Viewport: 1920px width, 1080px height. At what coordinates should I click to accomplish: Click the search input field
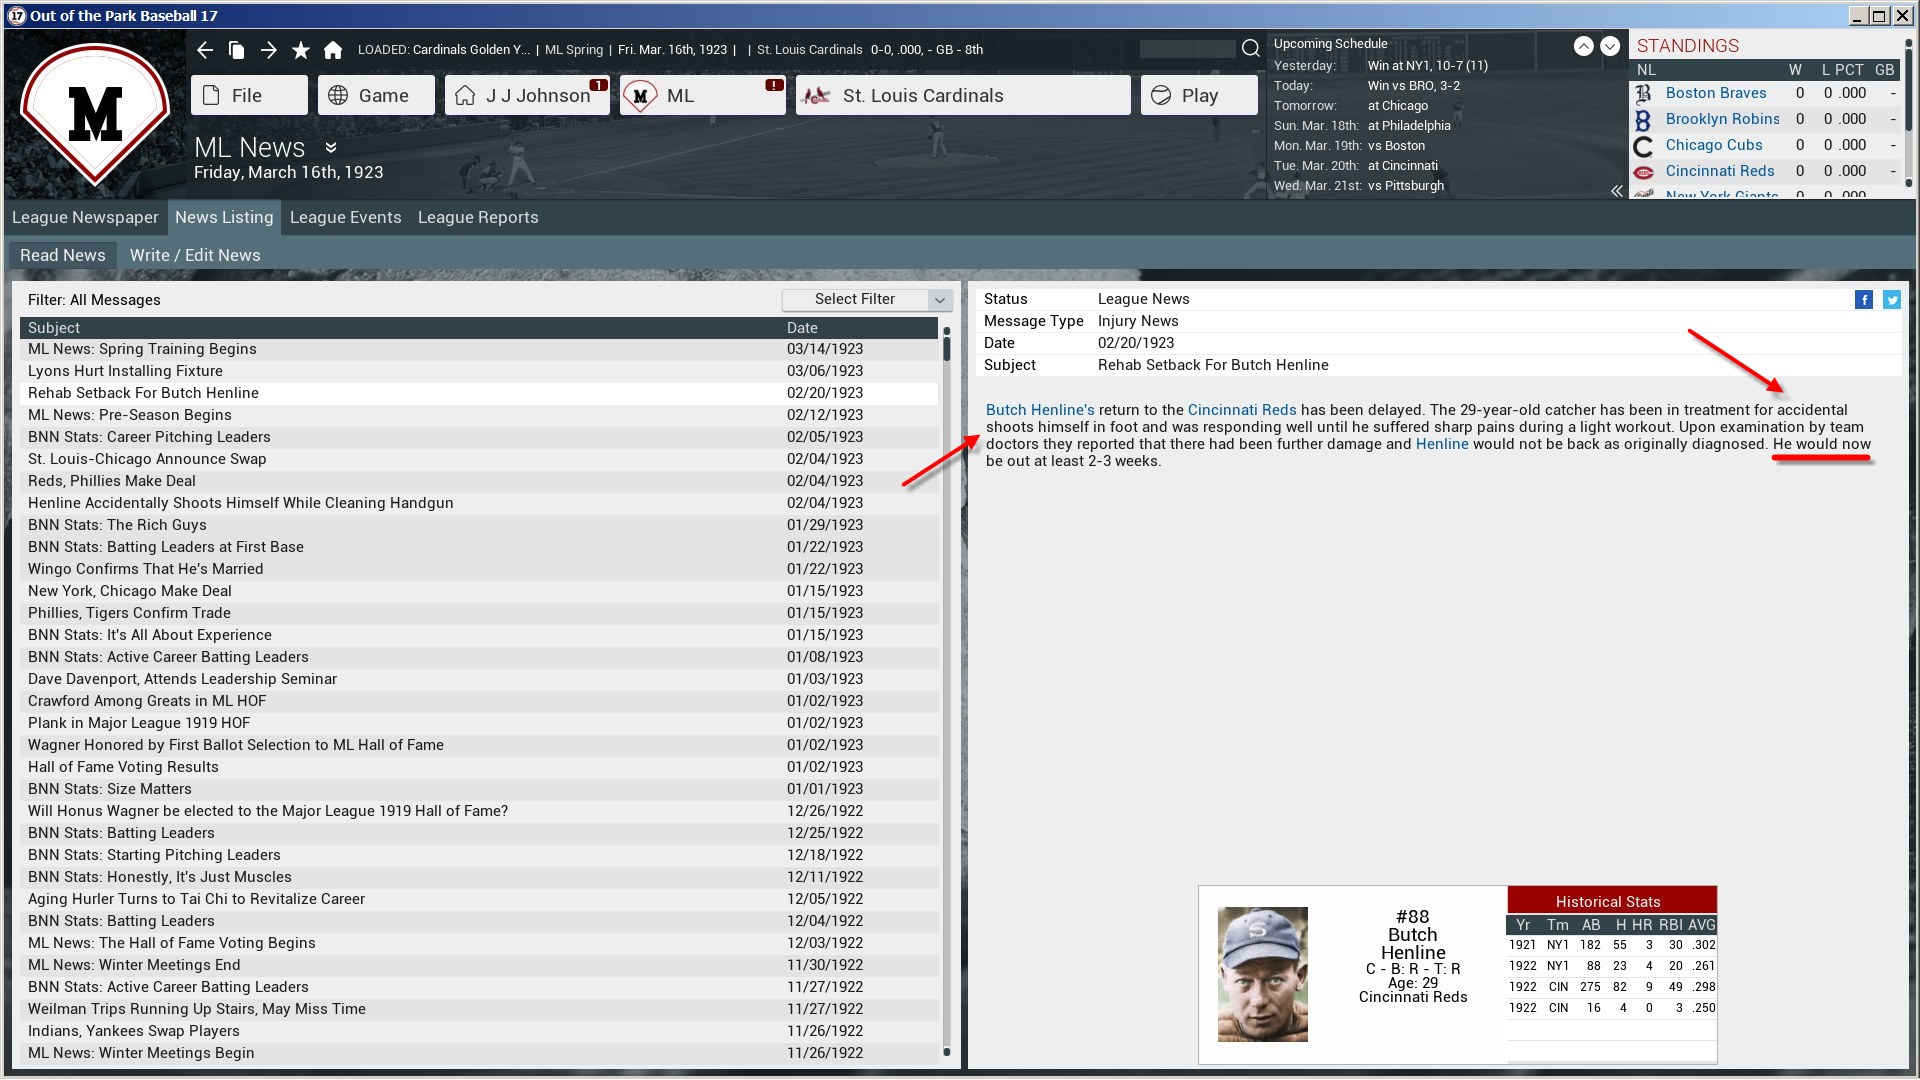tap(1187, 48)
